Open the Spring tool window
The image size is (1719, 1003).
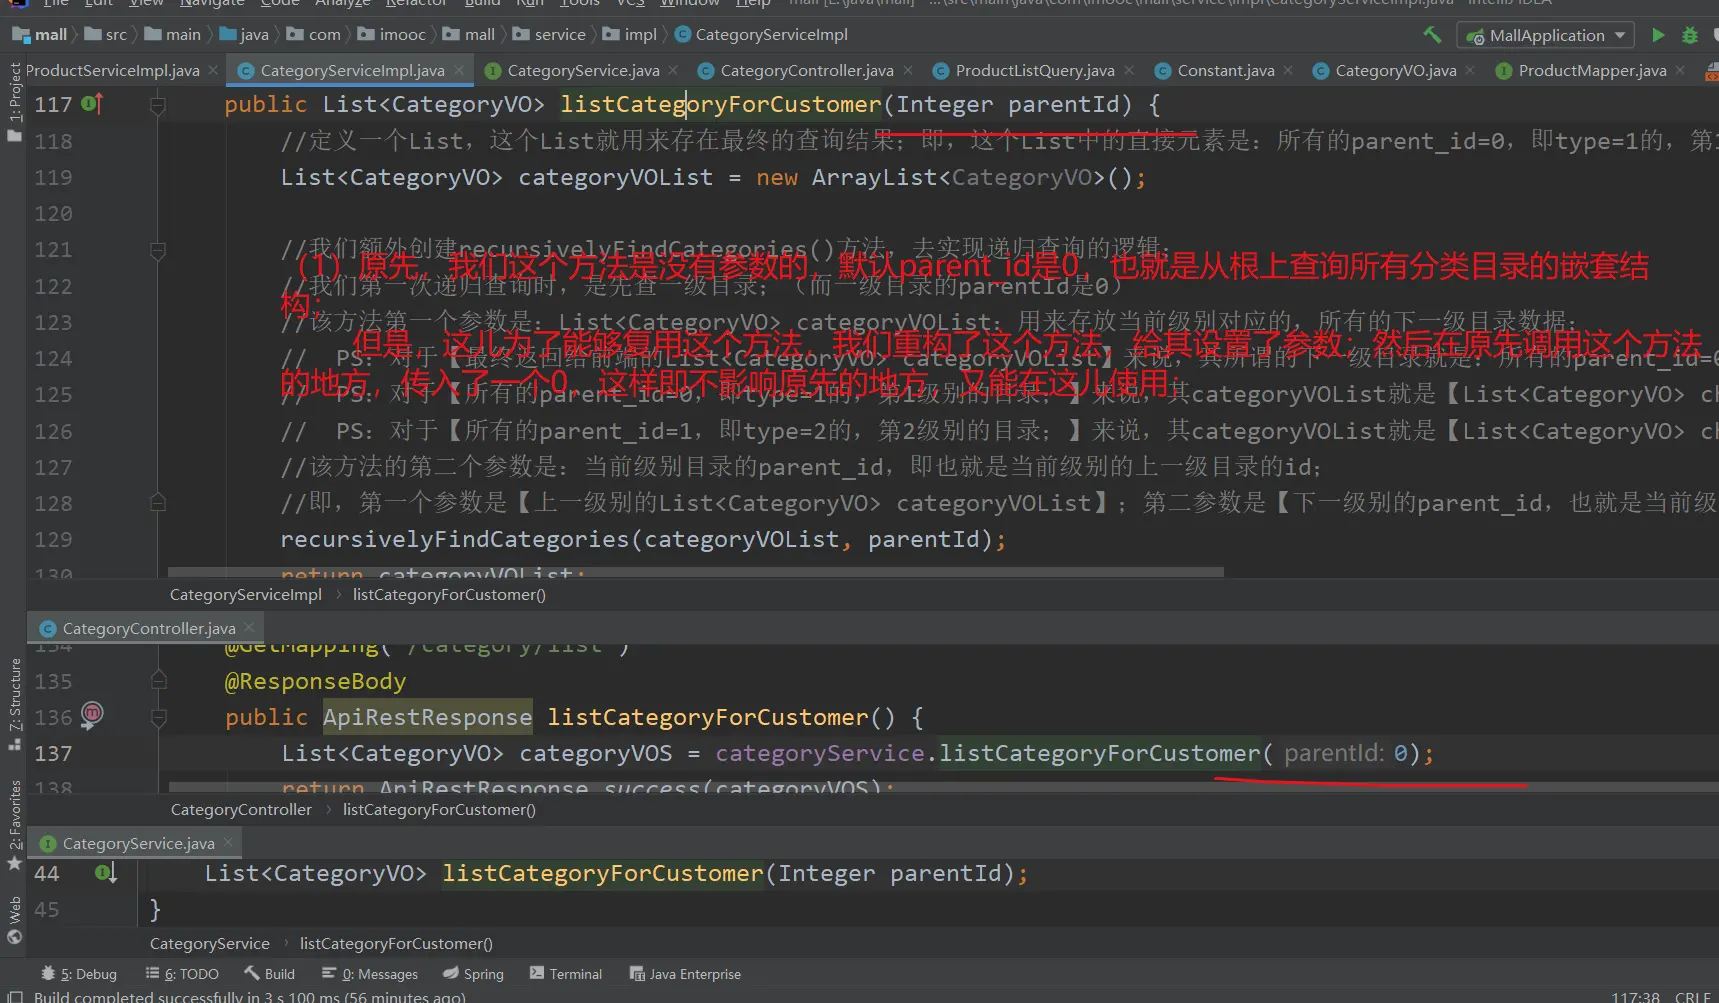[x=473, y=974]
